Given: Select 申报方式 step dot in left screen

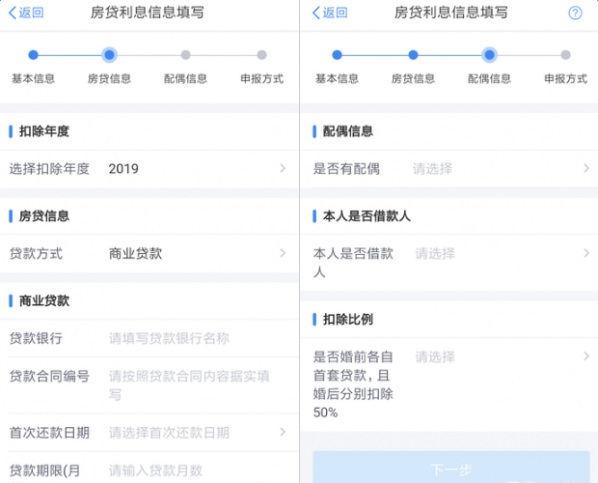Looking at the screenshot, I should pyautogui.click(x=262, y=55).
